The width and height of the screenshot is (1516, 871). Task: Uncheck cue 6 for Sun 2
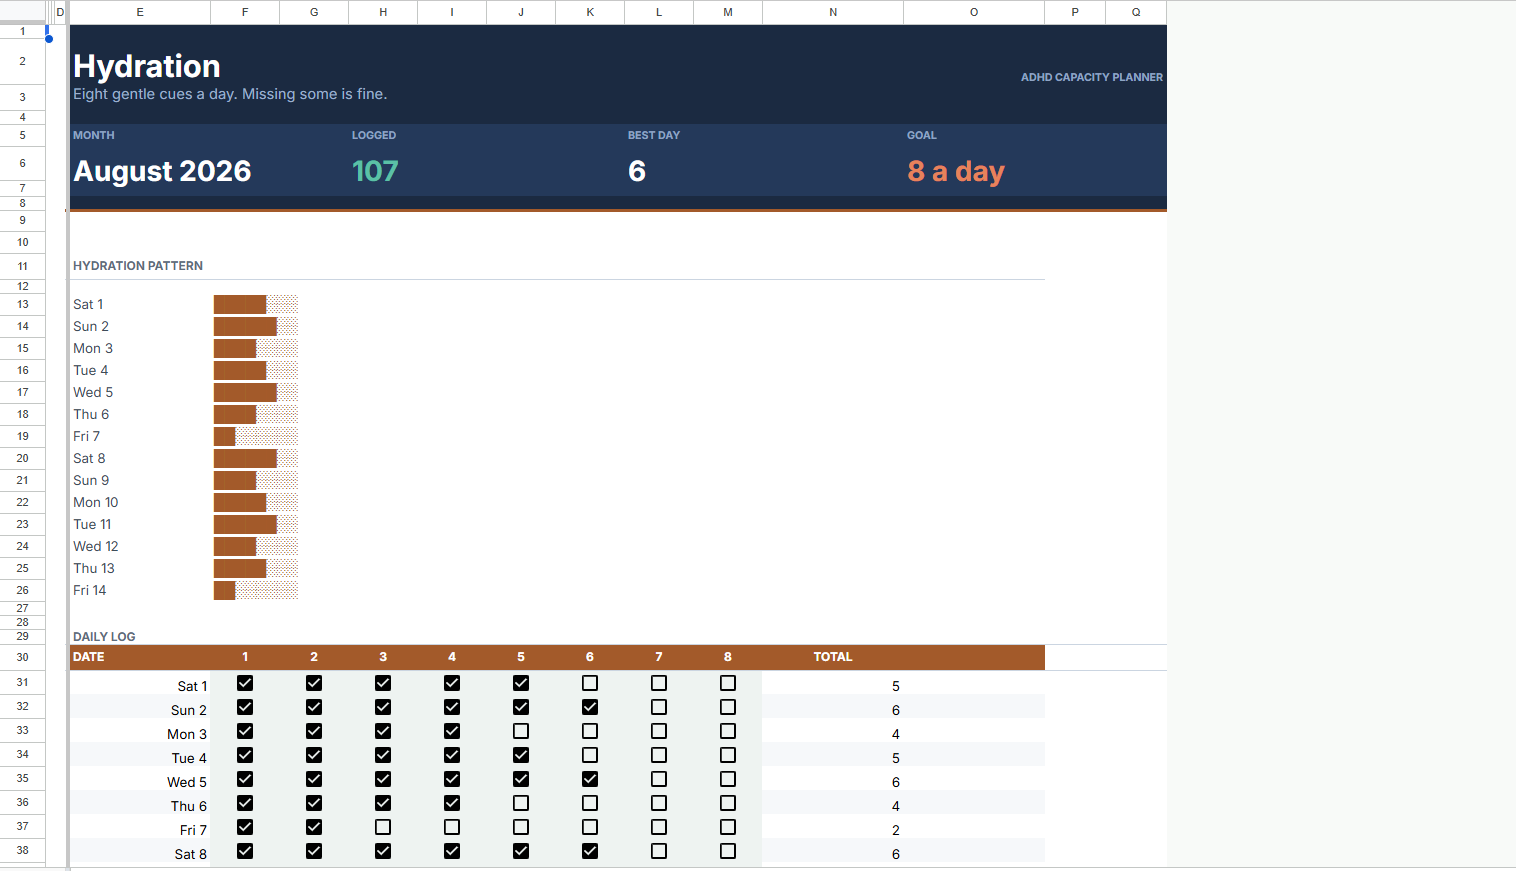pos(590,707)
